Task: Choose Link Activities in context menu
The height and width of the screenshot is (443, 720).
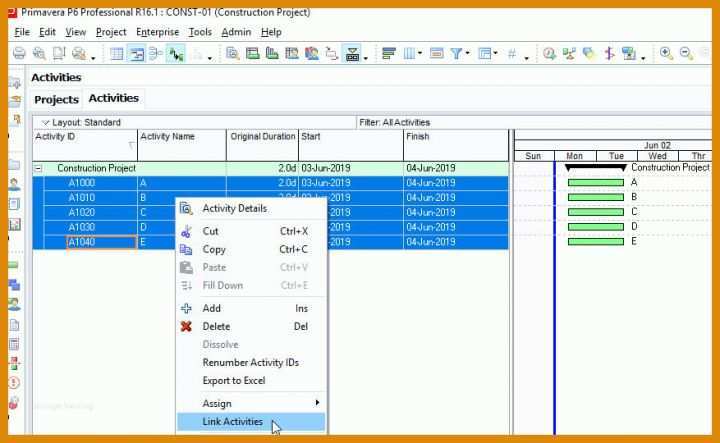Action: tap(251, 421)
